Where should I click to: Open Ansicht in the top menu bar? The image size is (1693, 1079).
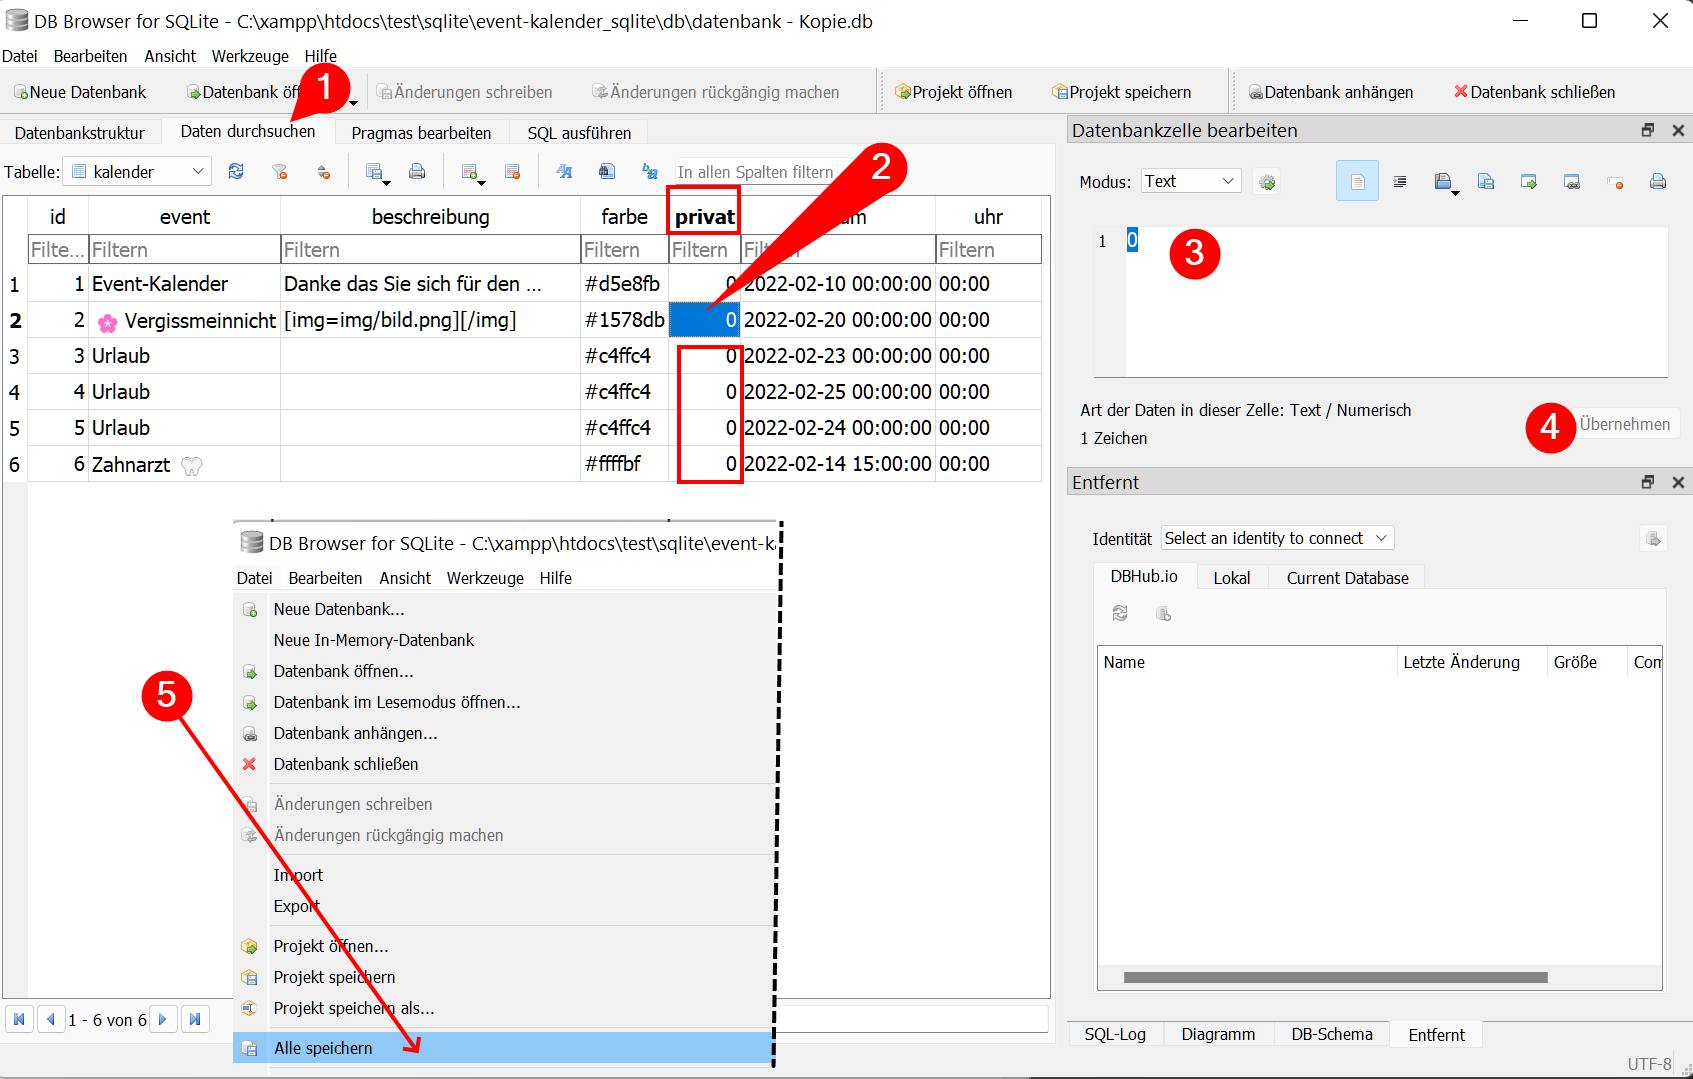(x=170, y=56)
